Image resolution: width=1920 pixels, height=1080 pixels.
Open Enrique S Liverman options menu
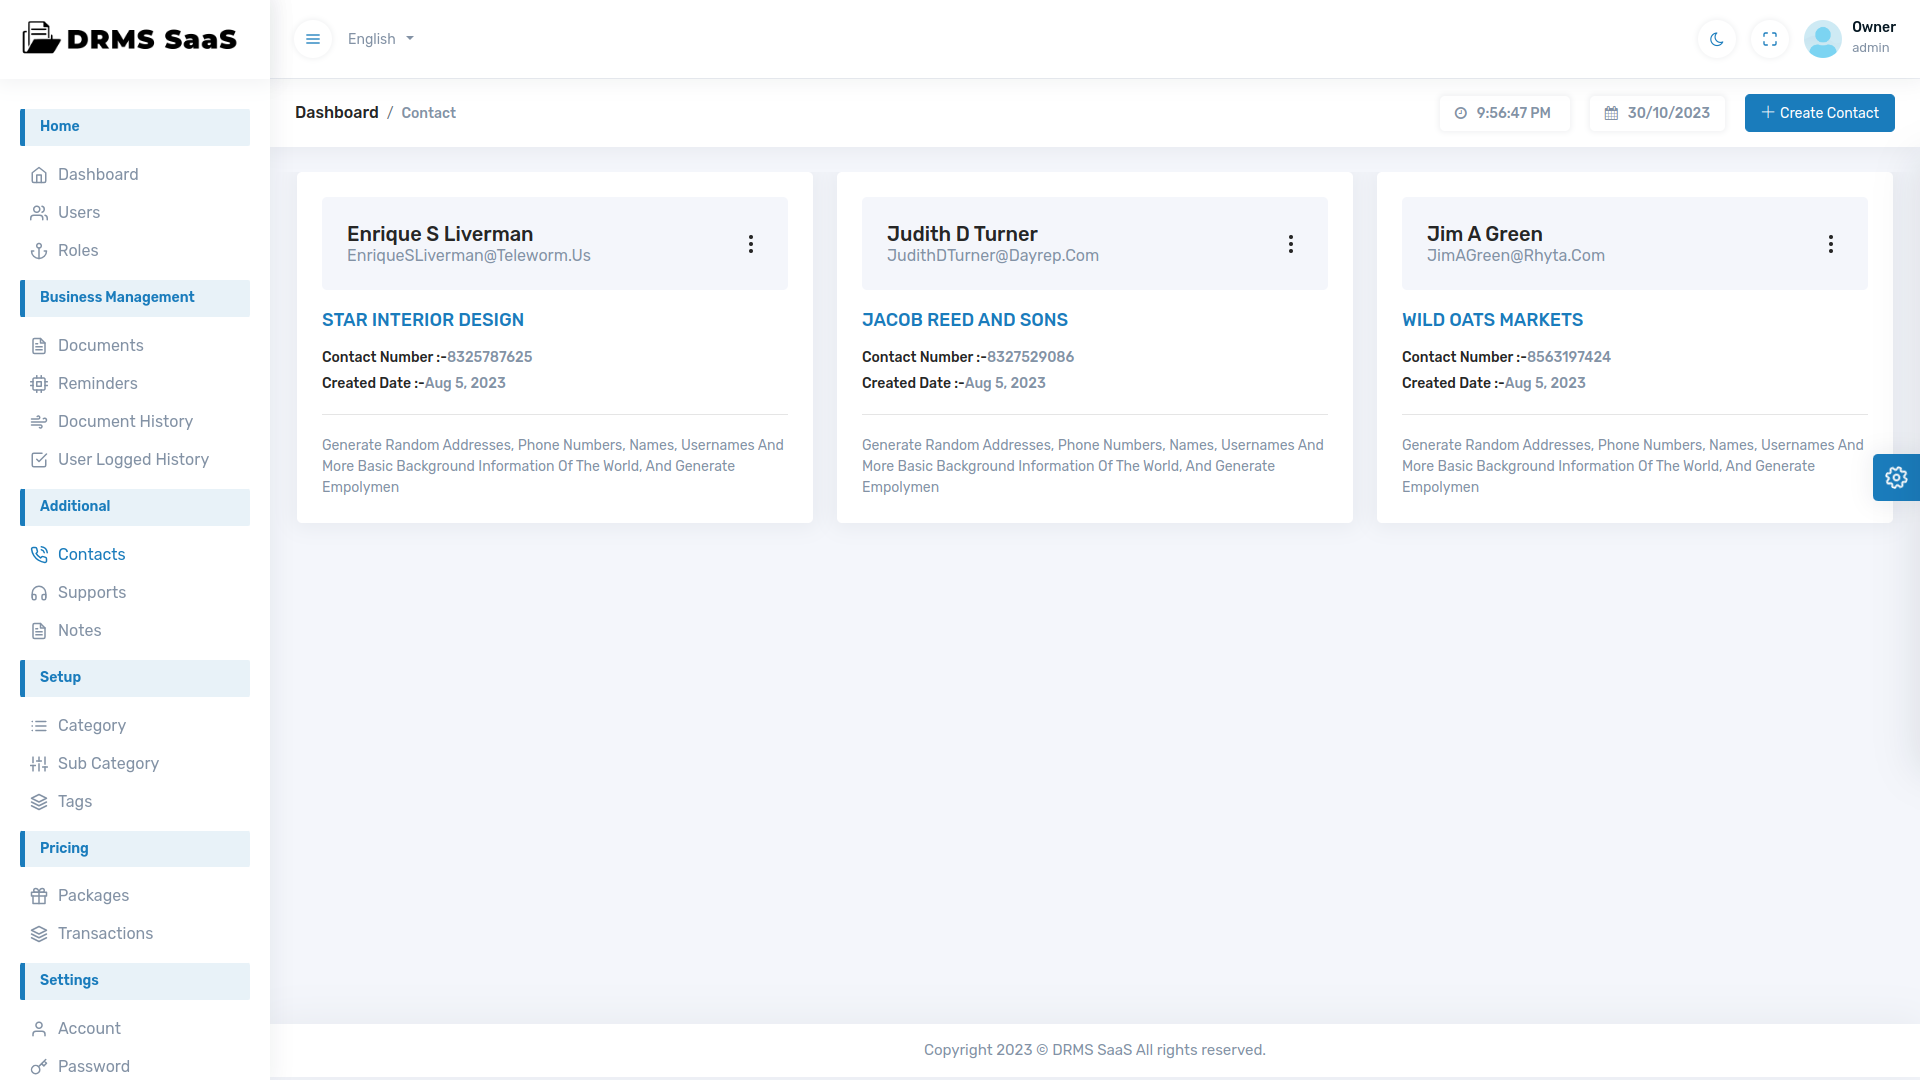[x=750, y=244]
